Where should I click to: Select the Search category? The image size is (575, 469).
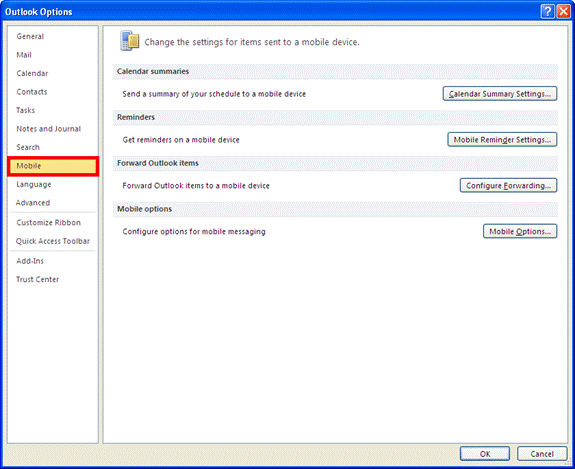coord(28,147)
